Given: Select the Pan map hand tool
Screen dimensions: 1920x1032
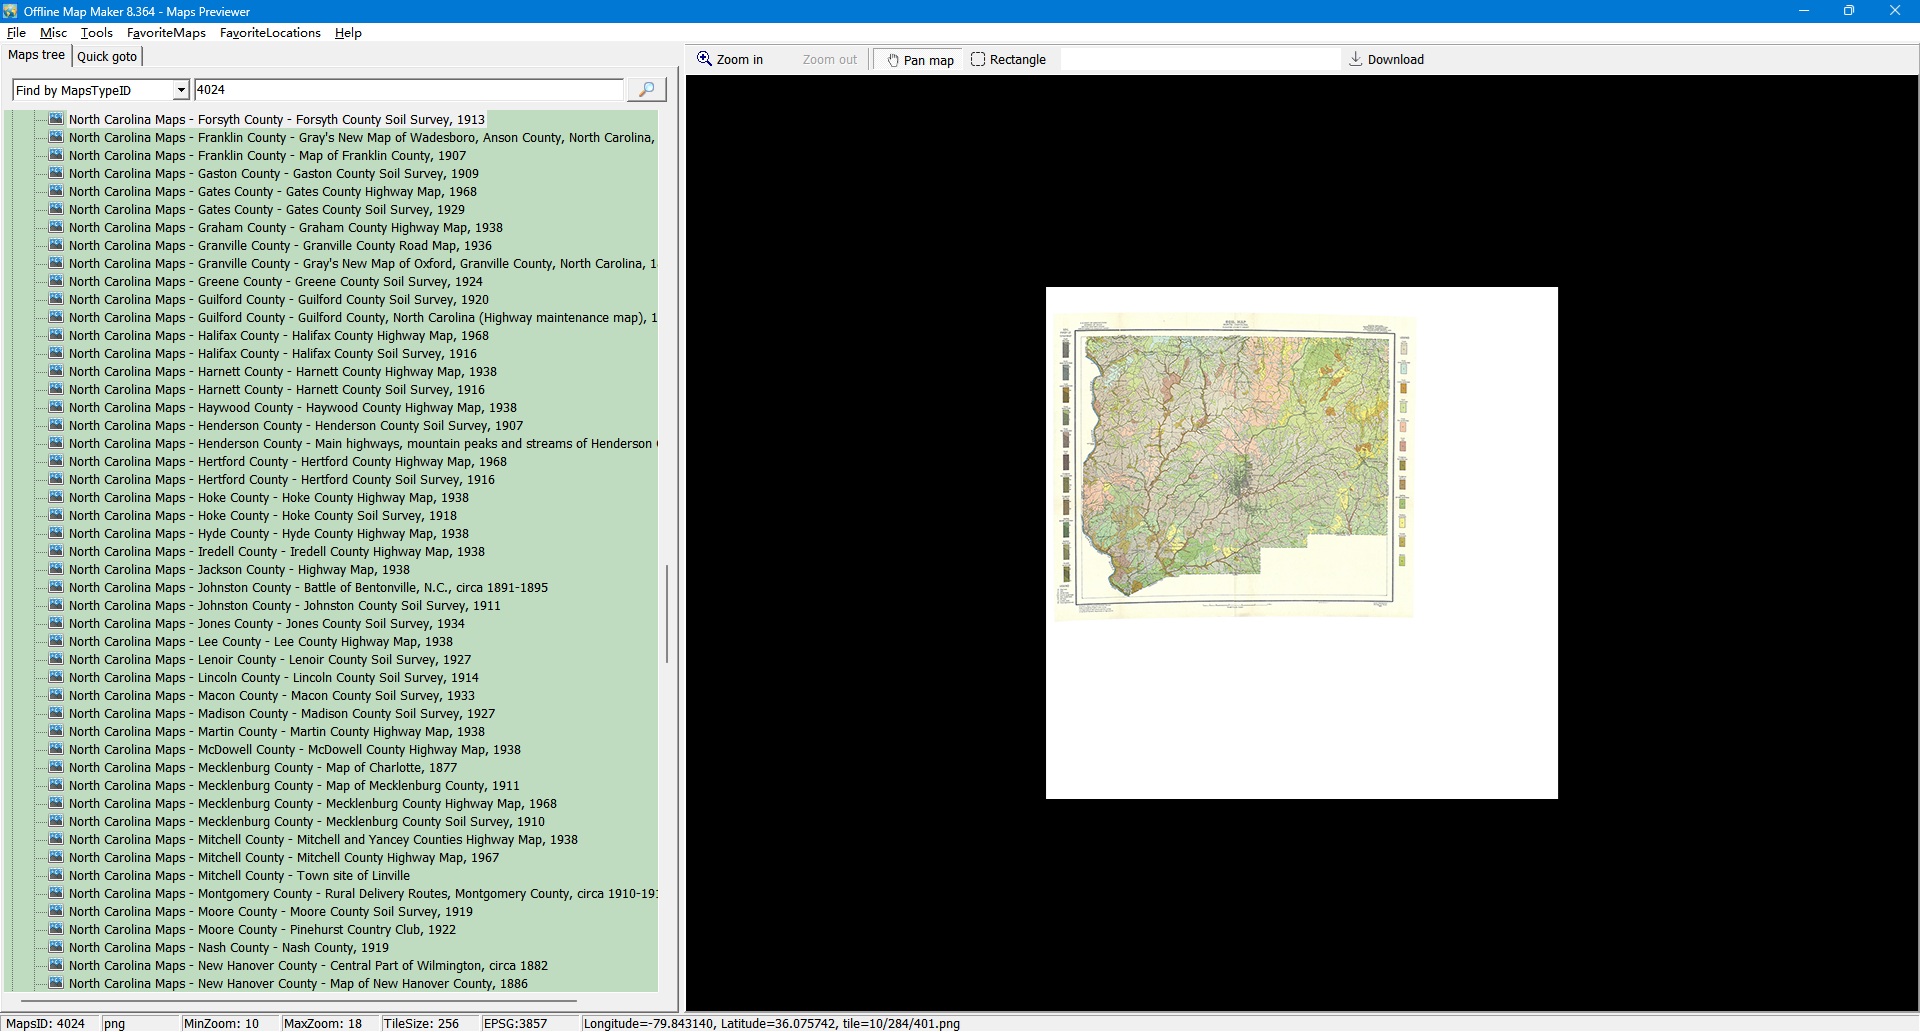Looking at the screenshot, I should [x=919, y=60].
